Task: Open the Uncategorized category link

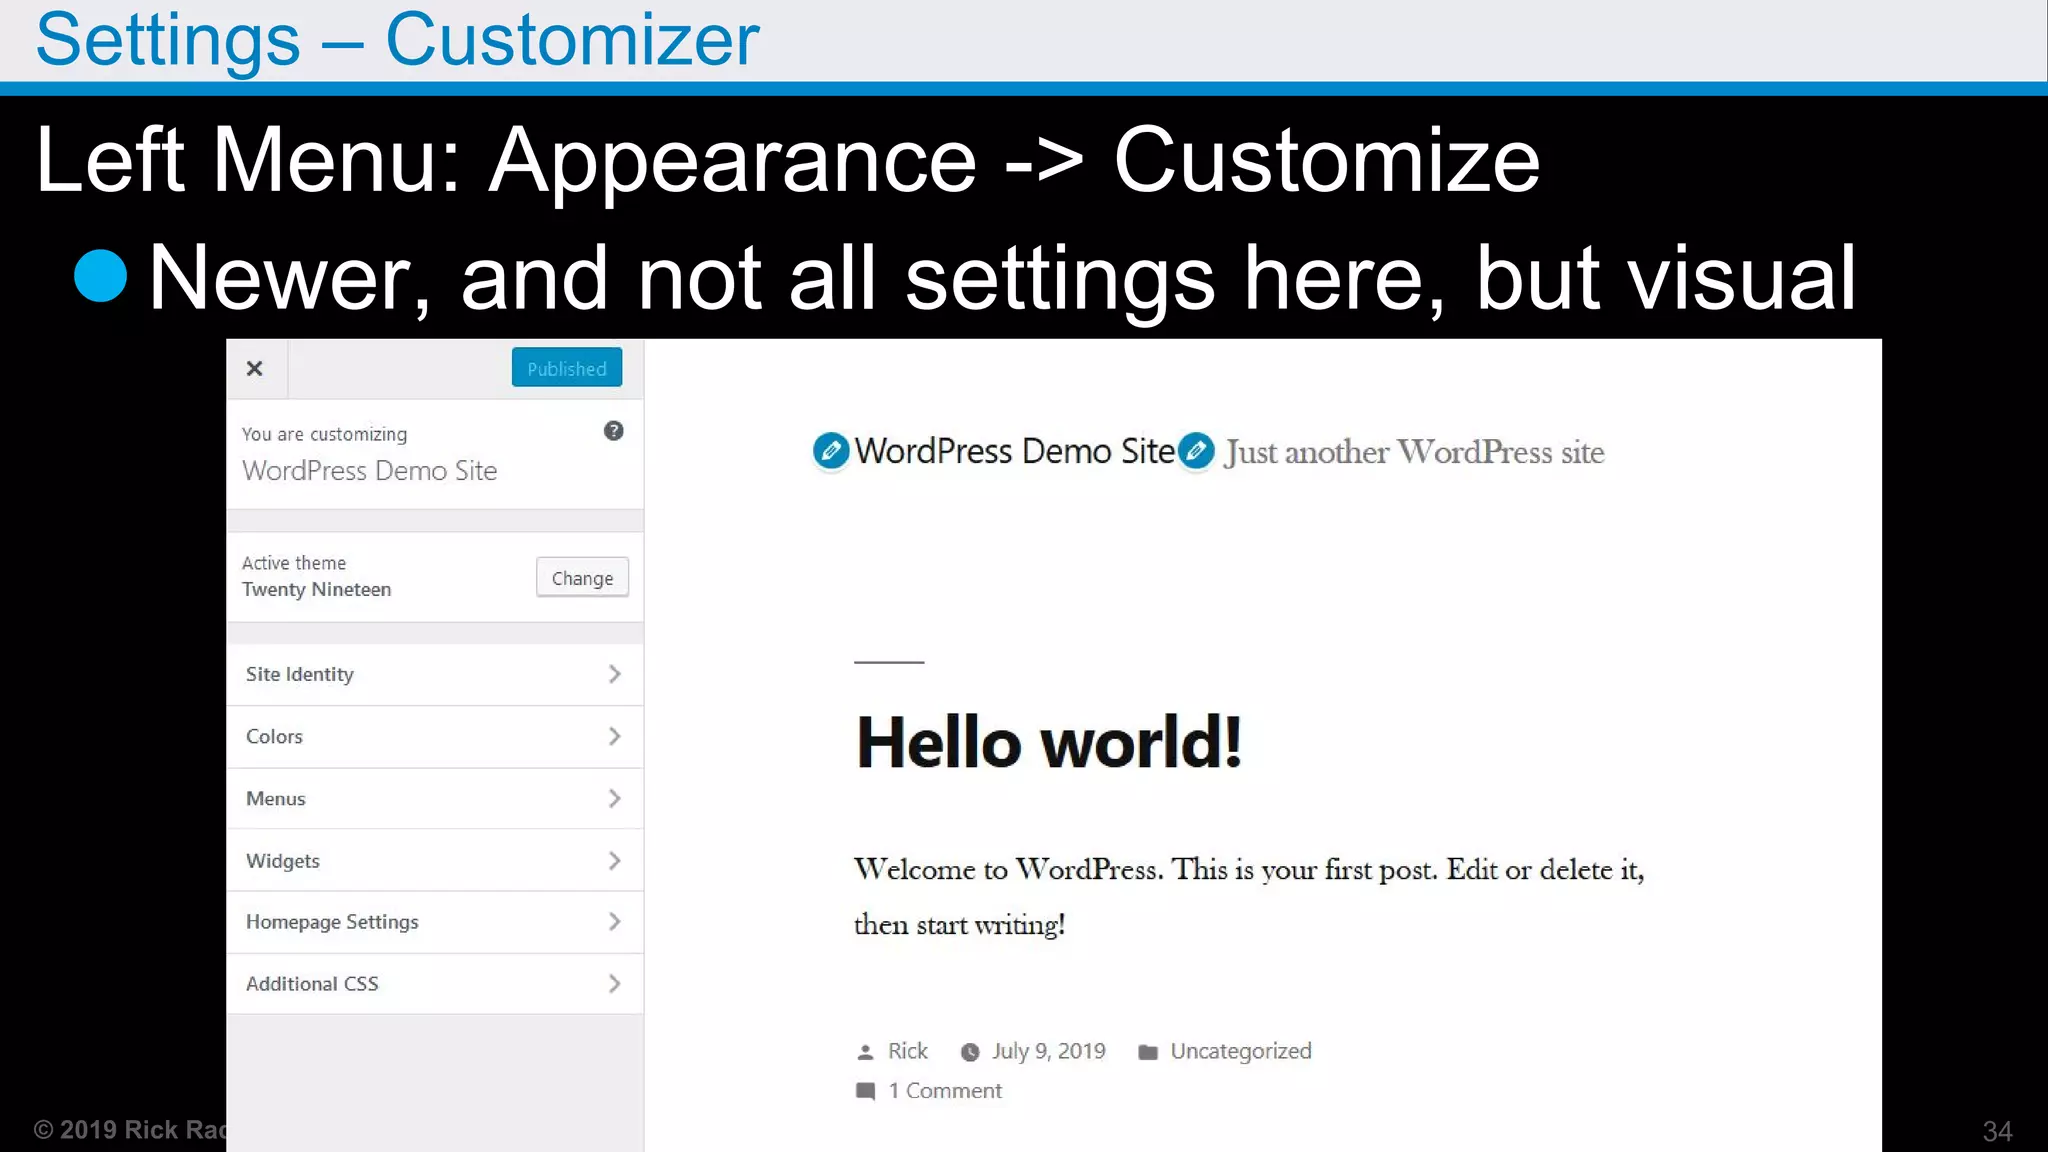Action: 1241,1051
